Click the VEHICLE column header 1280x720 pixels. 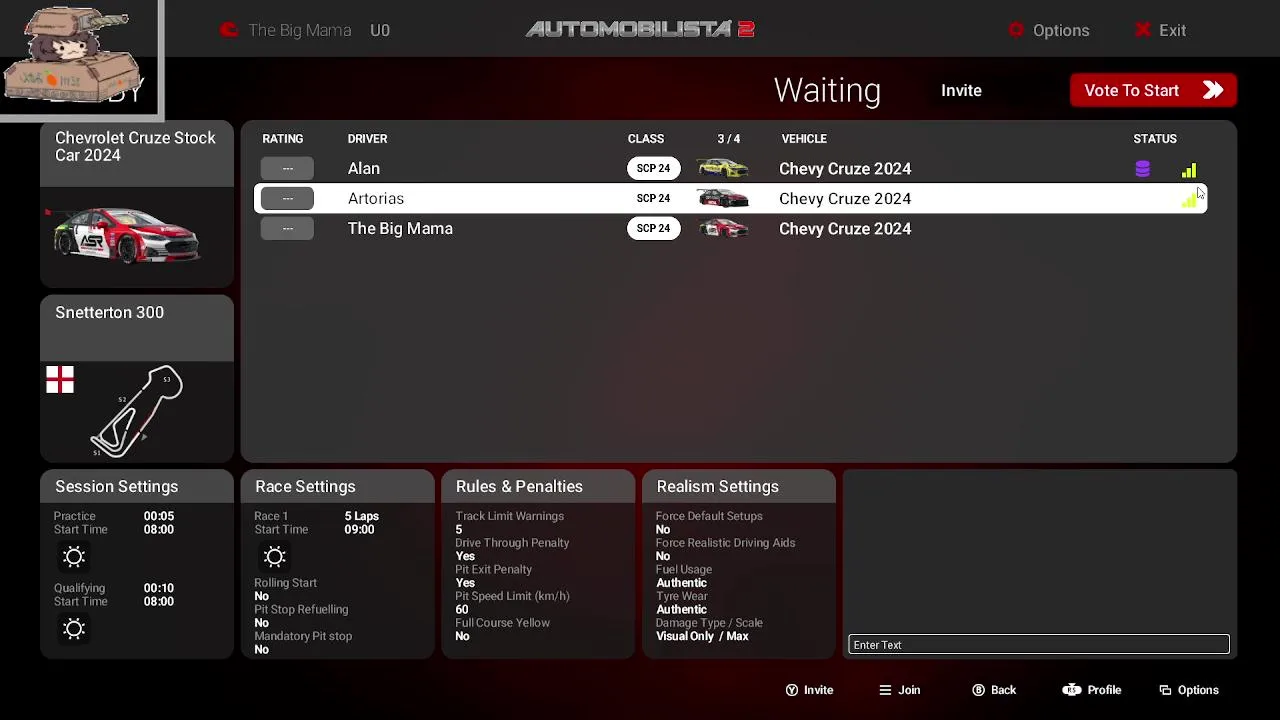[x=804, y=139]
